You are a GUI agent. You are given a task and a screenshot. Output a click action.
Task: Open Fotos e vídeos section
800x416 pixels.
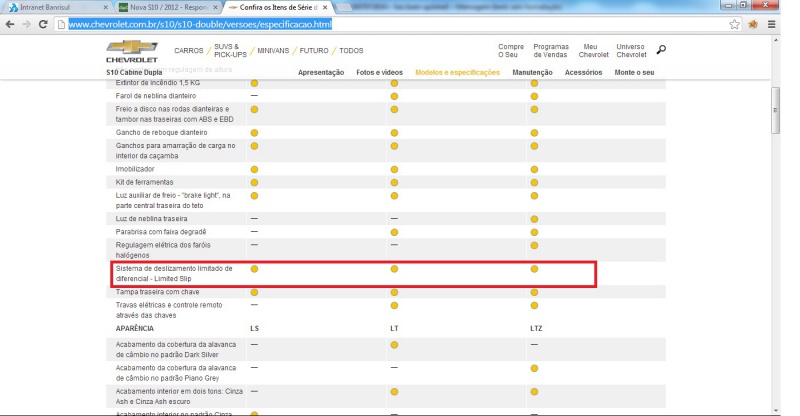[379, 72]
